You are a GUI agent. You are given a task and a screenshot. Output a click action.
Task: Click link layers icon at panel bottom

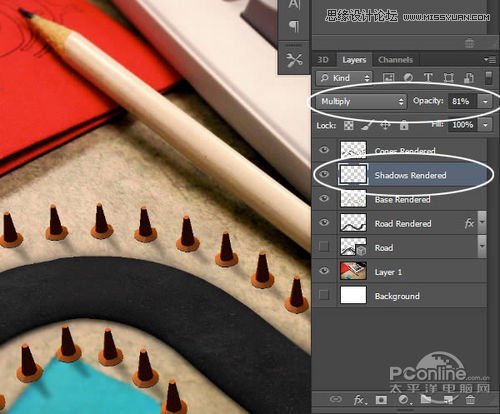point(335,399)
